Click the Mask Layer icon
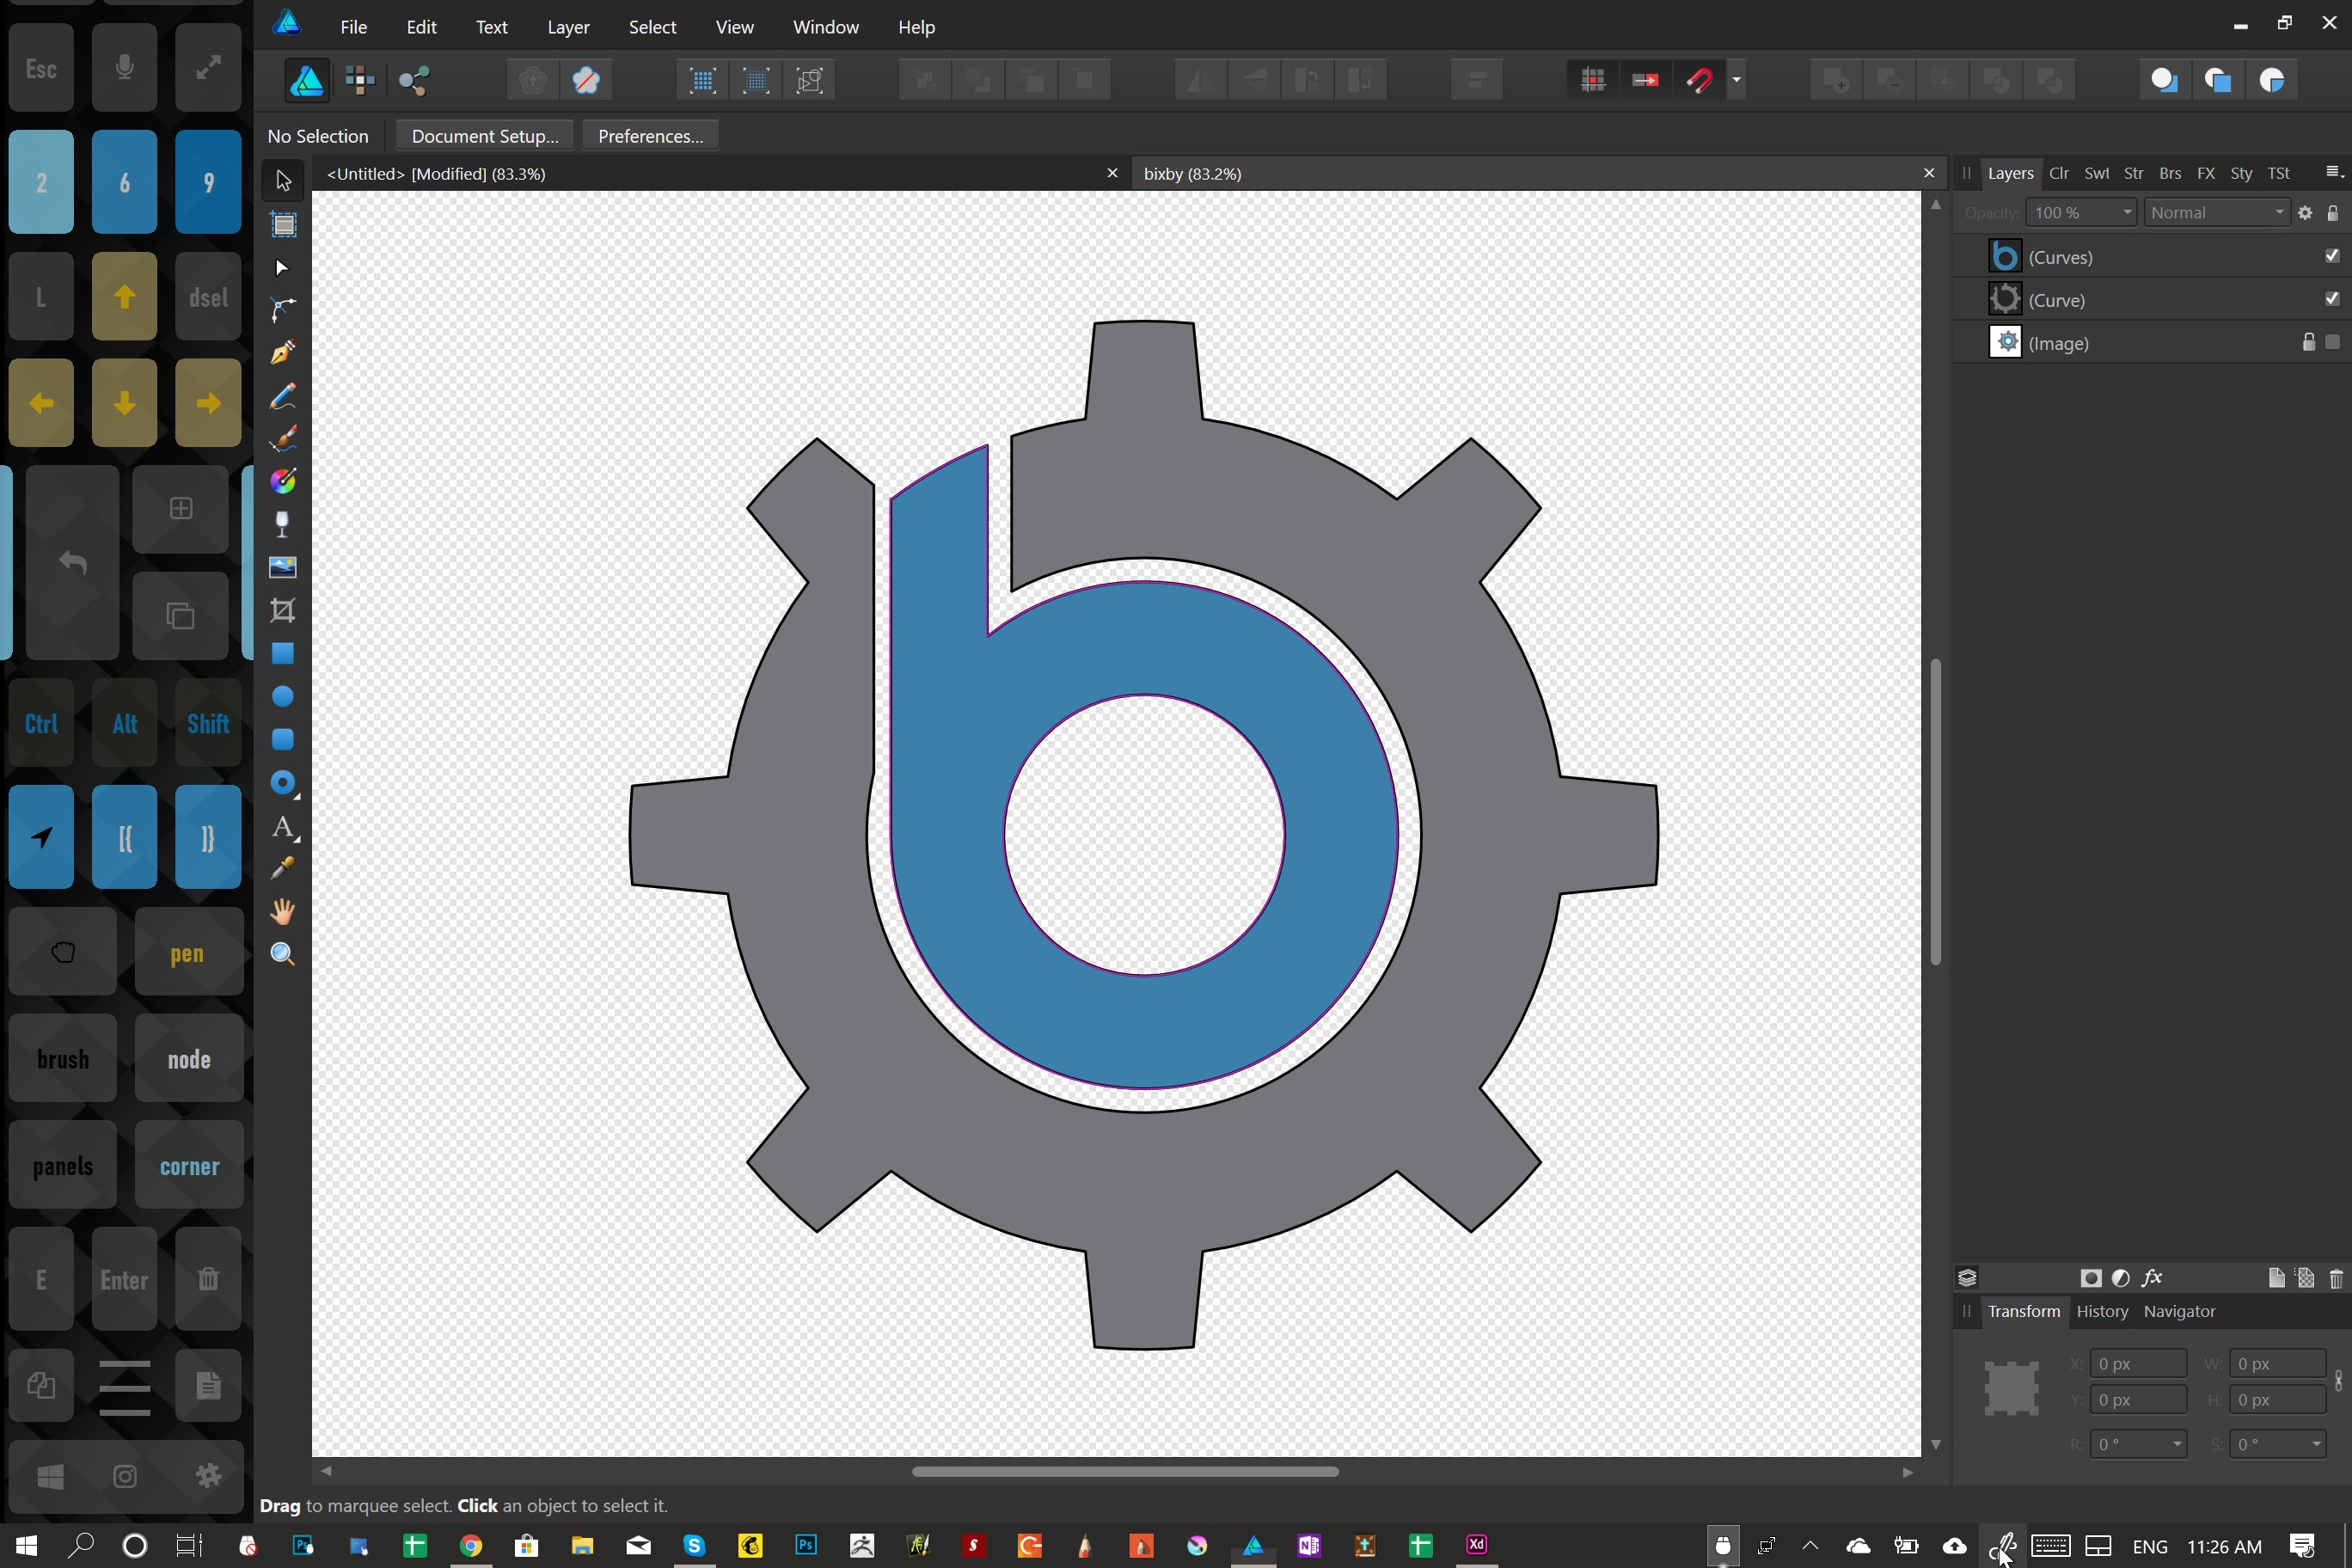Screen dimensions: 2352x1568 [2091, 1278]
